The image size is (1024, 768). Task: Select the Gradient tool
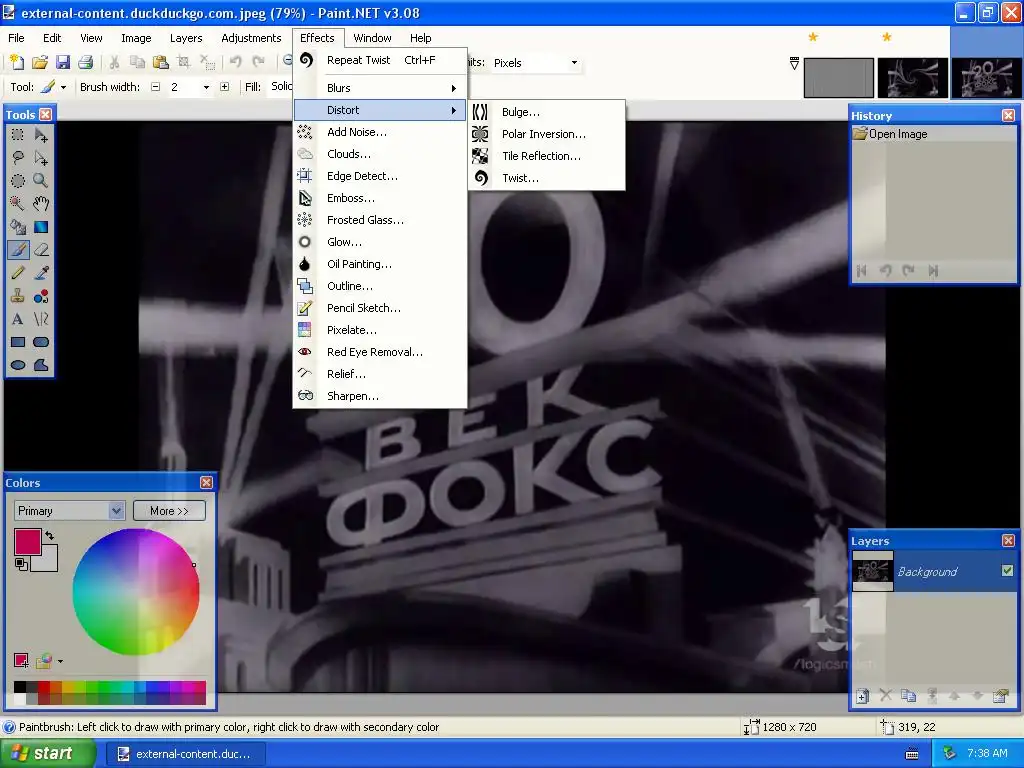pos(40,227)
